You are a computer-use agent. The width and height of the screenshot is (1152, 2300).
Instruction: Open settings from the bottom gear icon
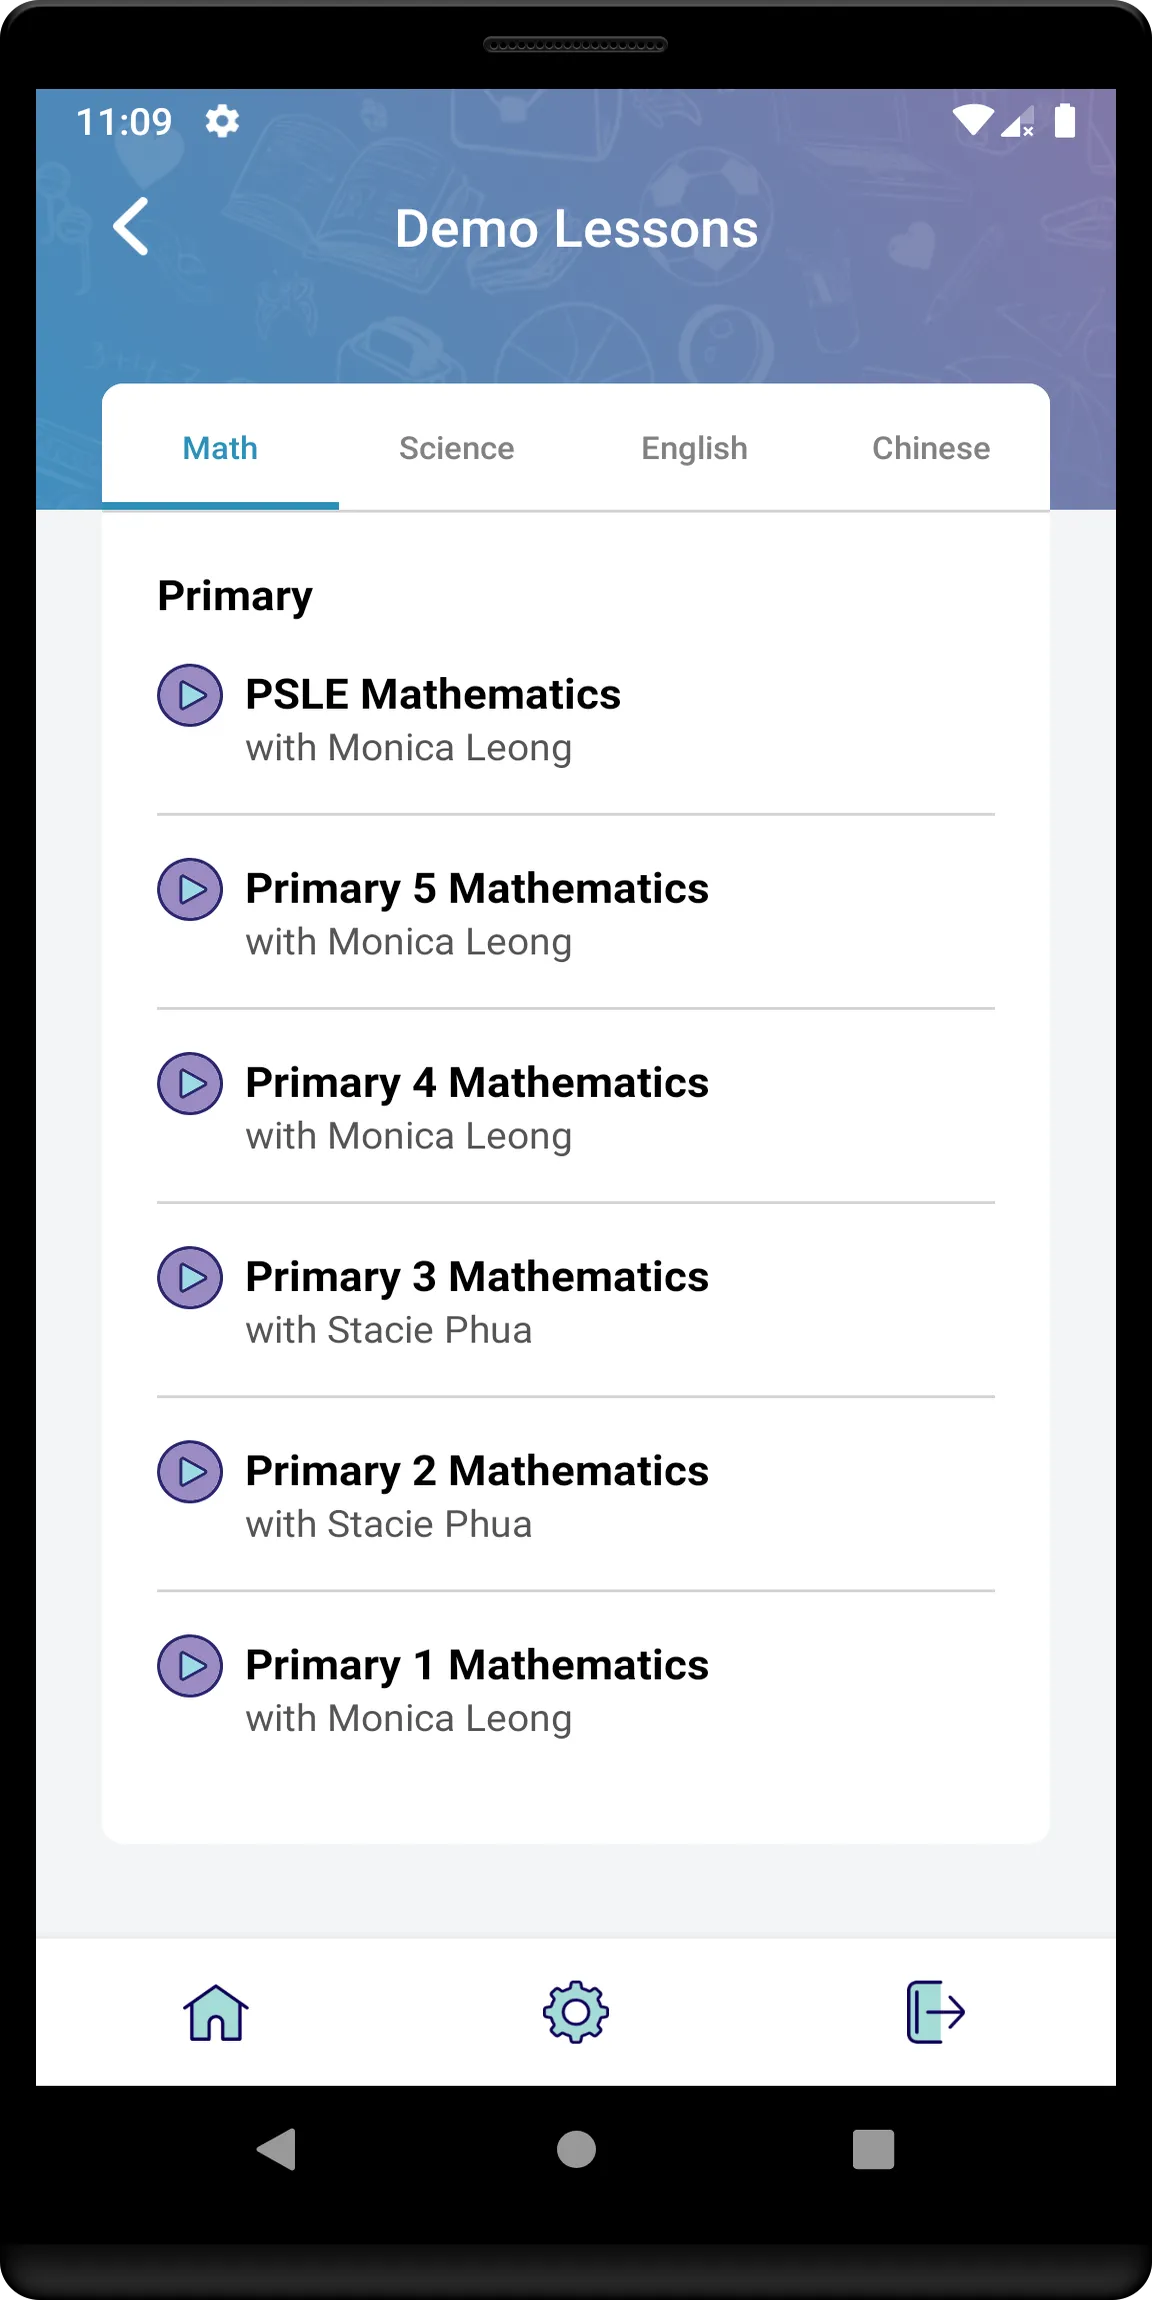coord(576,2012)
